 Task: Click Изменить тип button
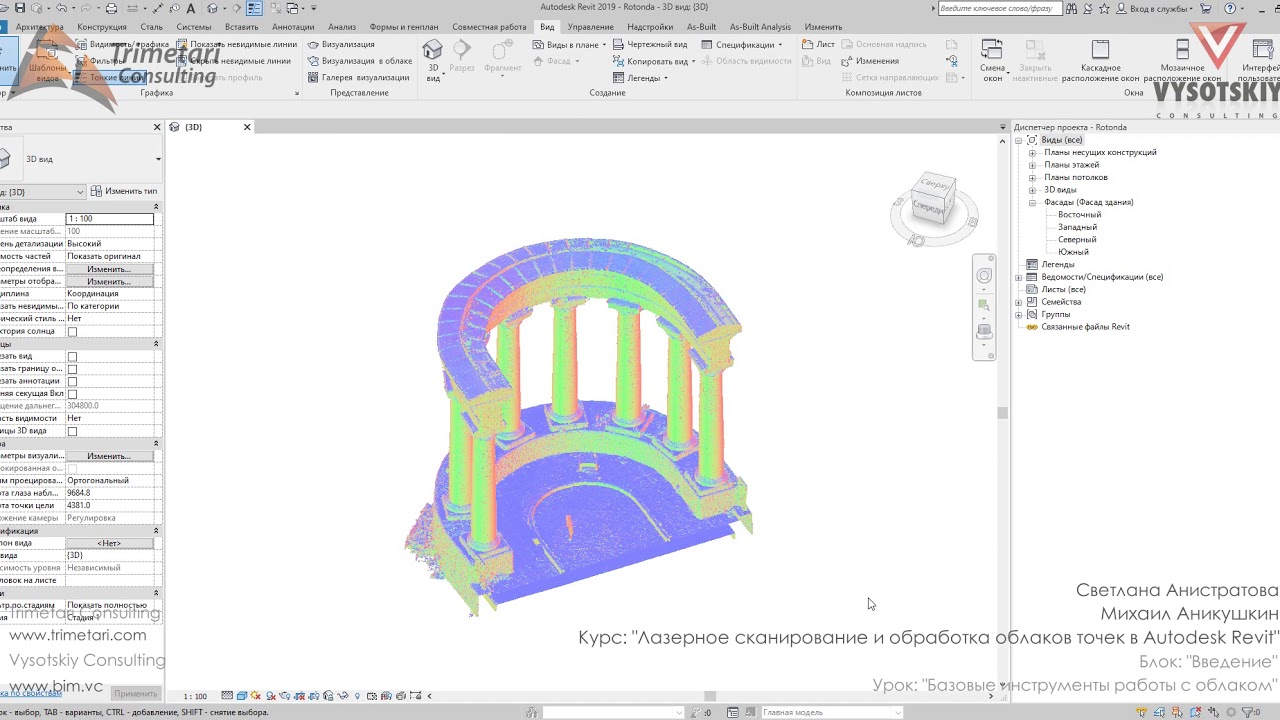pos(124,191)
